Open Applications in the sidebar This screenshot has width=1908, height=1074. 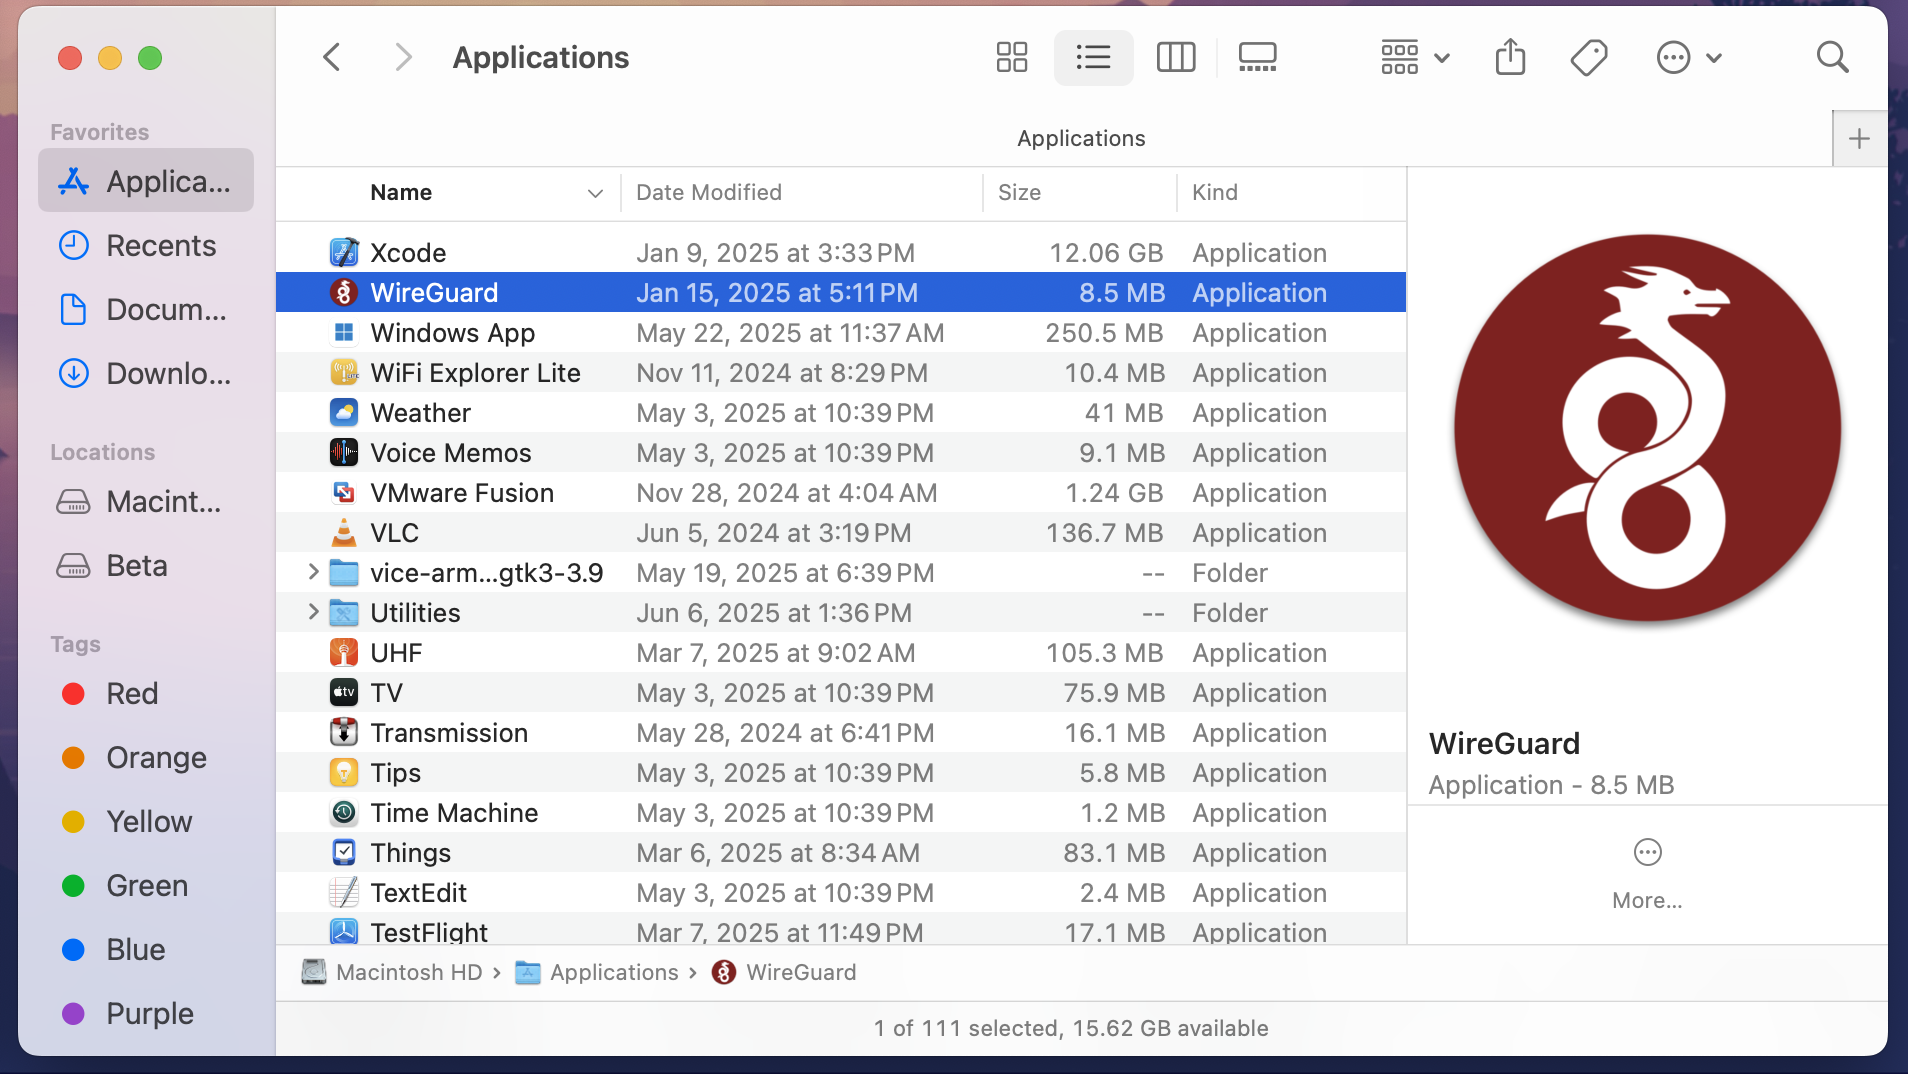tap(146, 181)
